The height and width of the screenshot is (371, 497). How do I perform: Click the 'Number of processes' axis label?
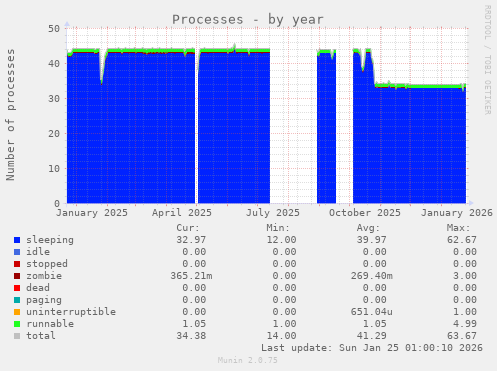[11, 115]
